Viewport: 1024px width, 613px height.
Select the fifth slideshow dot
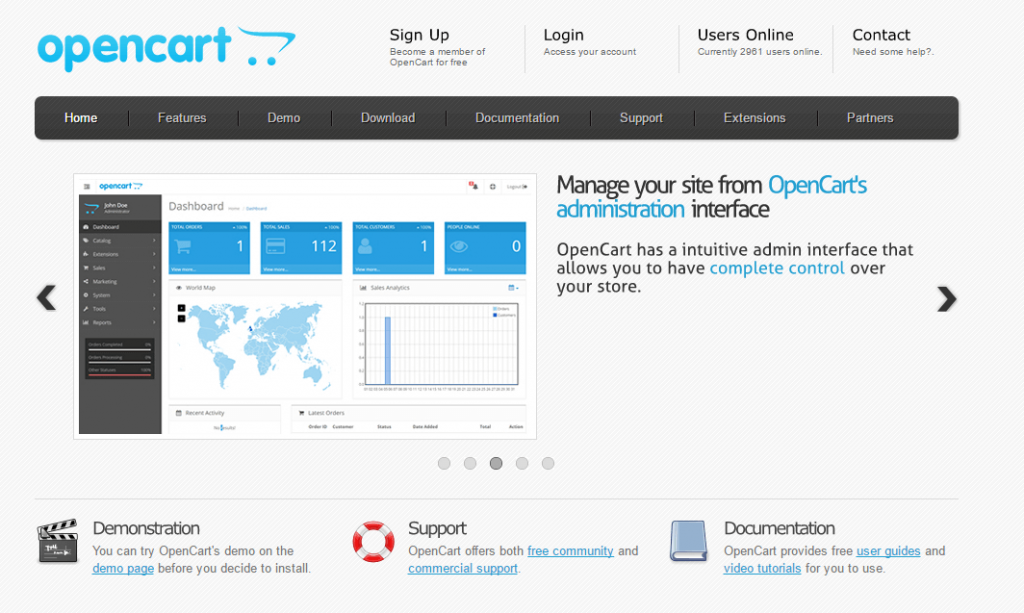coord(548,463)
